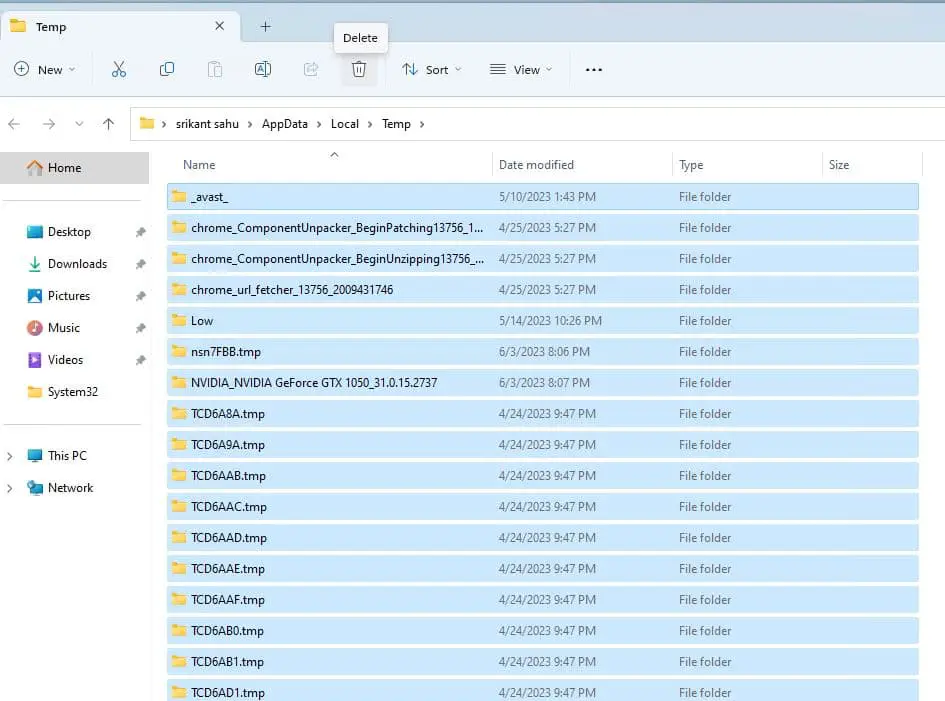Expand the This PC tree node

pos(10,456)
